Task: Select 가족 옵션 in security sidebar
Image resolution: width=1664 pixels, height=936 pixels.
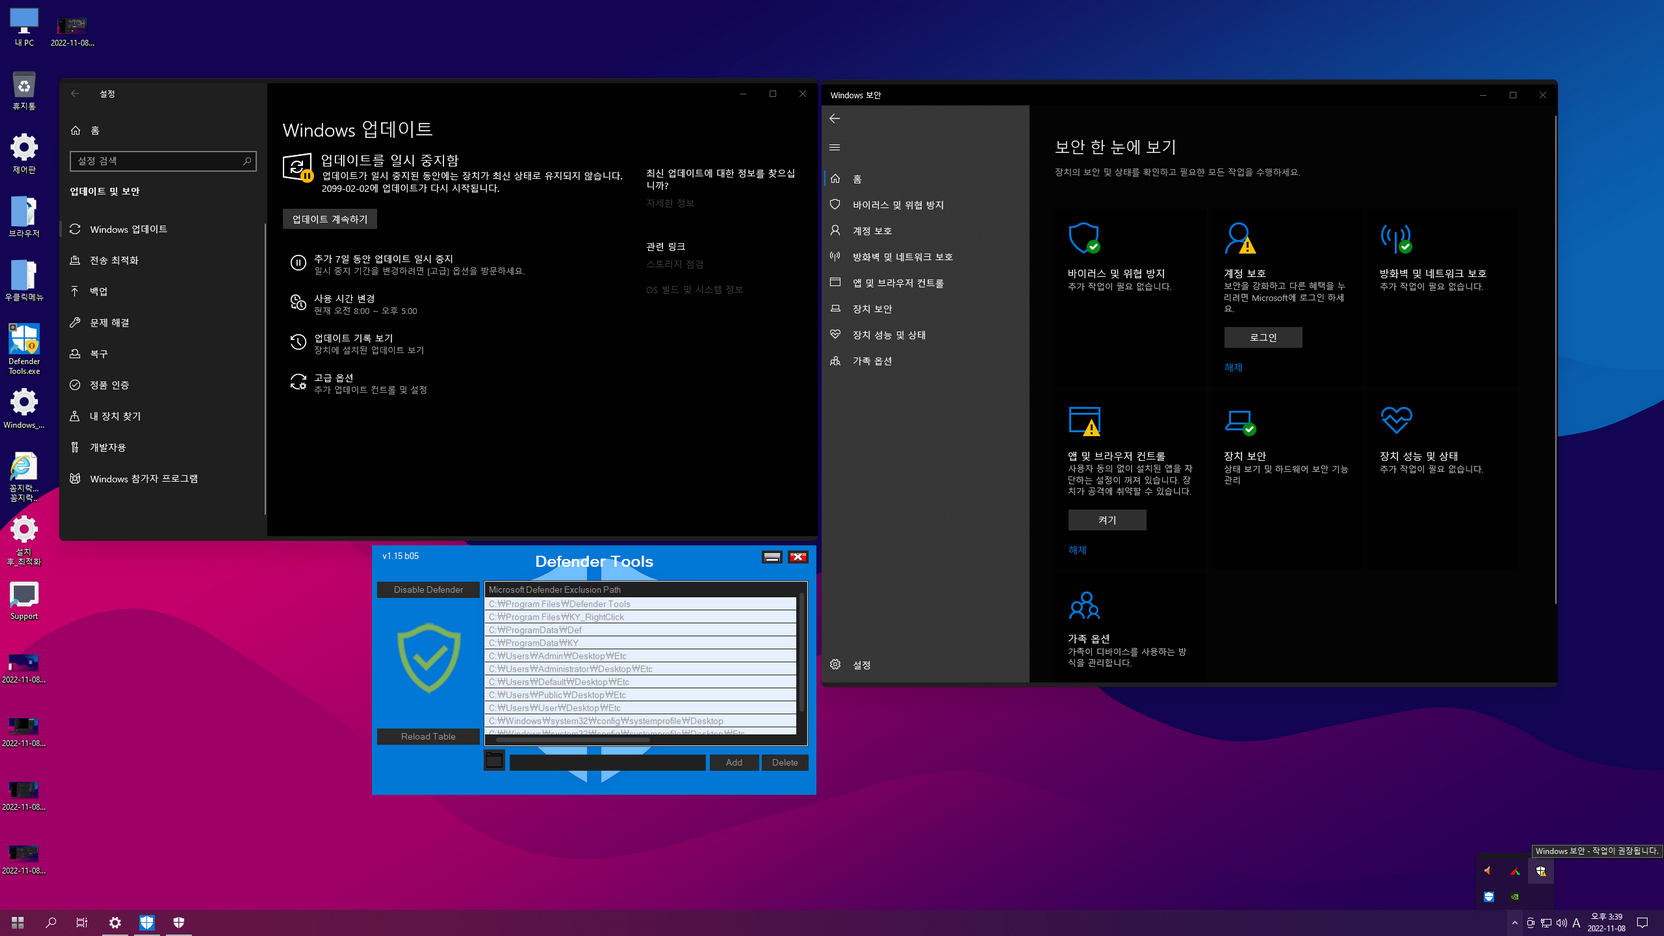Action: pyautogui.click(x=925, y=360)
